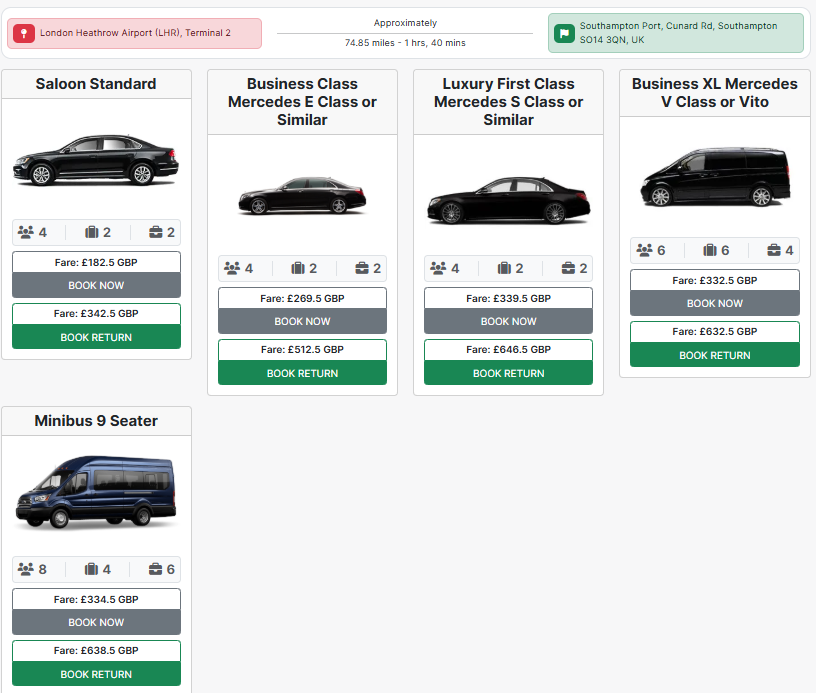816x693 pixels.
Task: Click briefcase icon on Minibus 9 Seater card
Action: click(156, 569)
